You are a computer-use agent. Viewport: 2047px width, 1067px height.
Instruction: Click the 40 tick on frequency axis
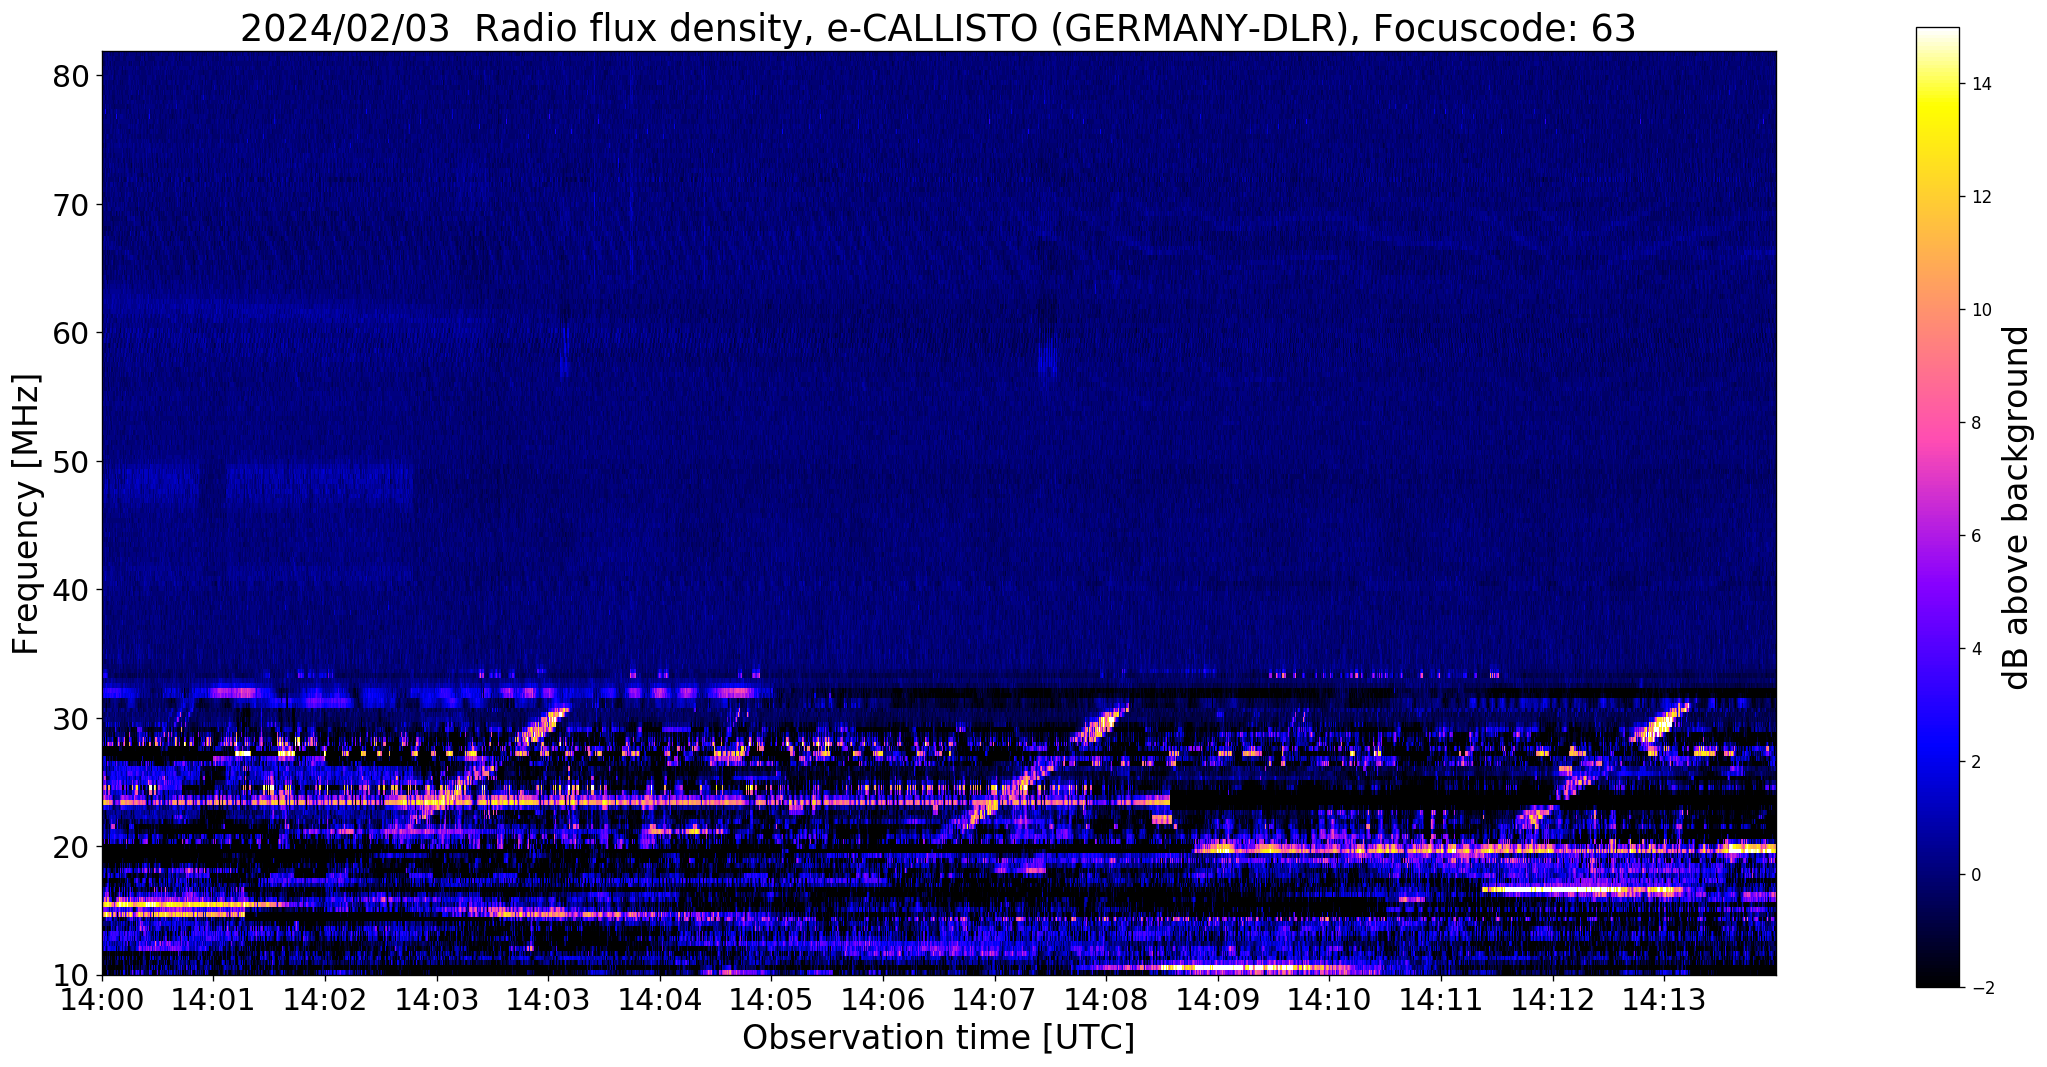(72, 590)
